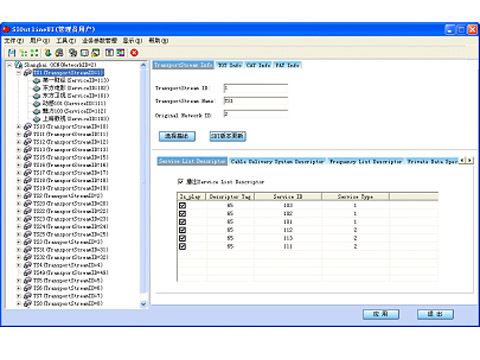The height and width of the screenshot is (360, 480).
Task: Toggle the Service List Descriptor checkbox
Action: [180, 181]
